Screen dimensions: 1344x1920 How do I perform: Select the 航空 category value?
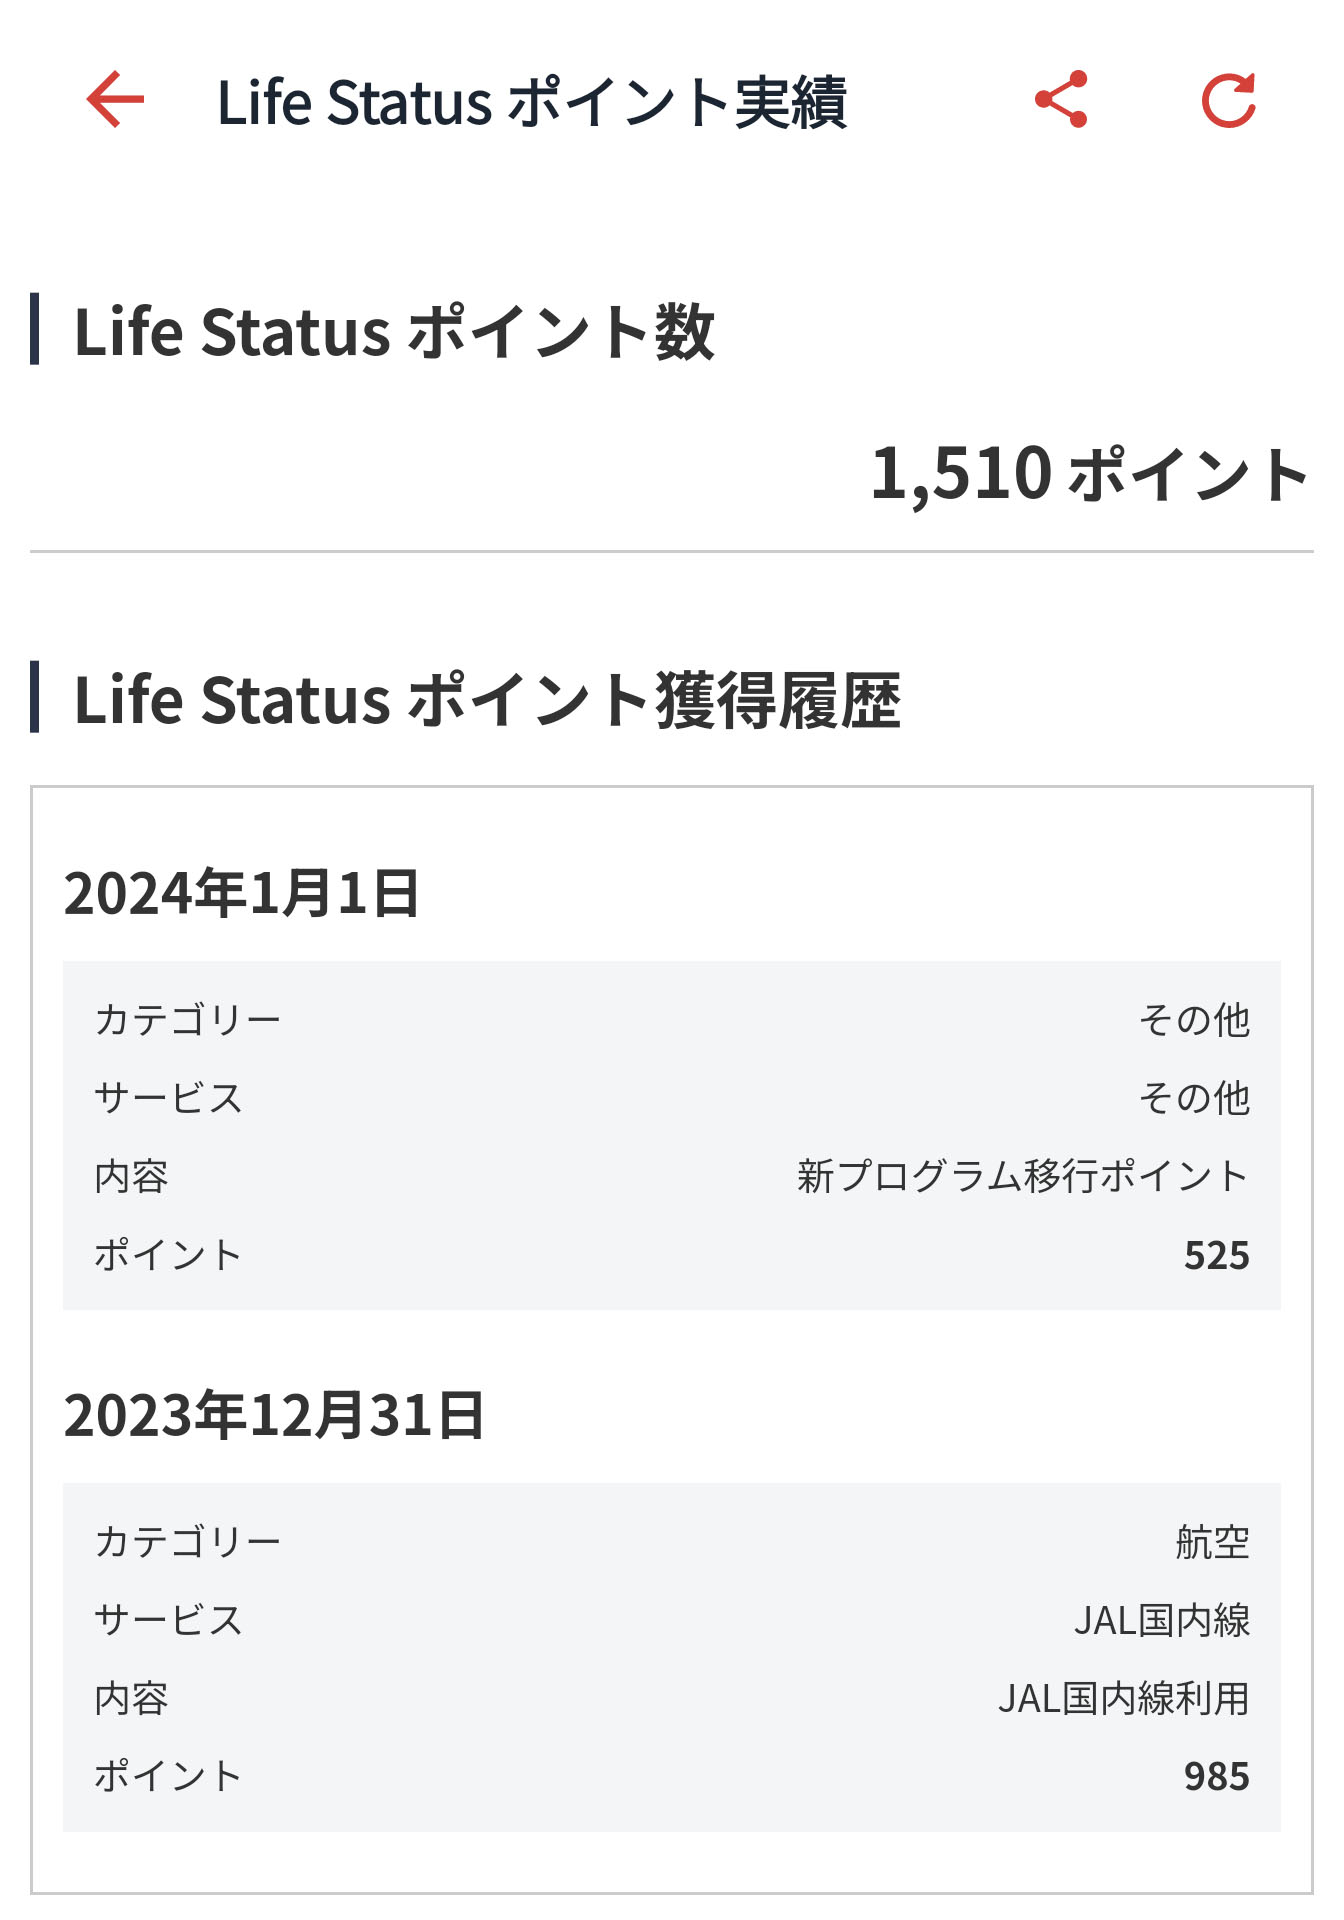pyautogui.click(x=1213, y=1542)
